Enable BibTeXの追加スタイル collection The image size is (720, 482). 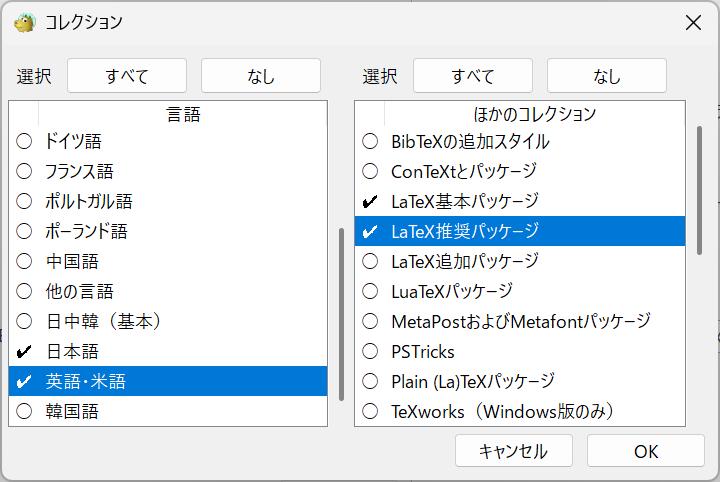coord(370,142)
